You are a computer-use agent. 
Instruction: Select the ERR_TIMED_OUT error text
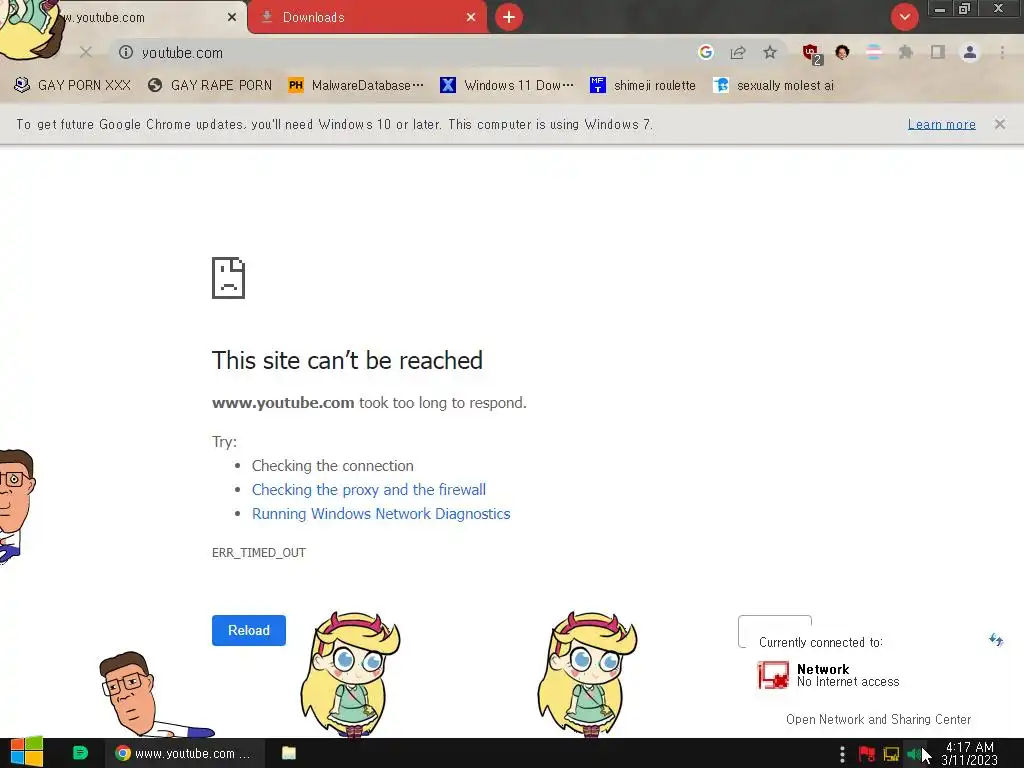click(x=259, y=552)
